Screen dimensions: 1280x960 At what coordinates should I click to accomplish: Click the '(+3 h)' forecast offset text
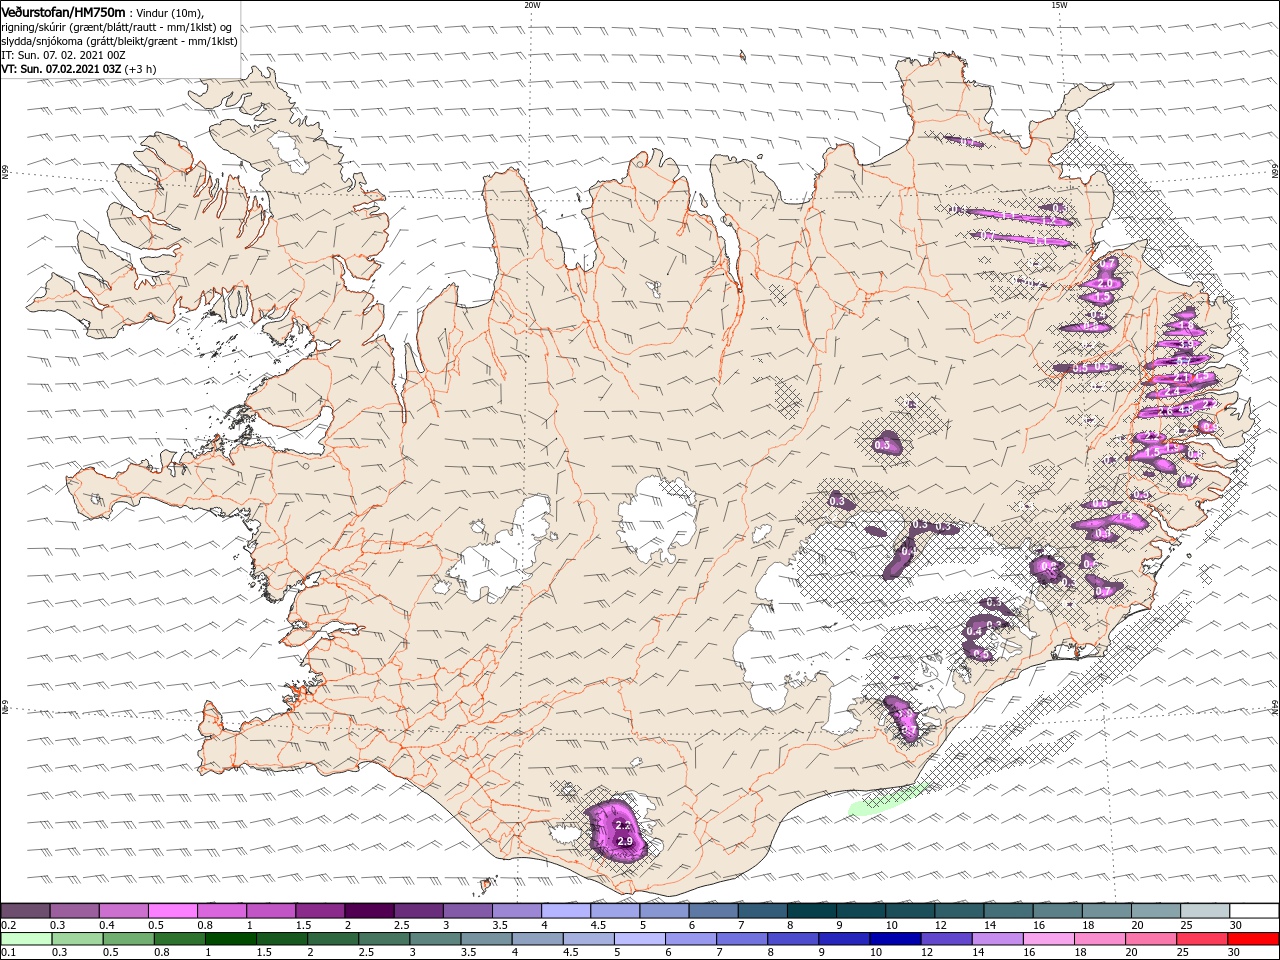click(x=140, y=69)
